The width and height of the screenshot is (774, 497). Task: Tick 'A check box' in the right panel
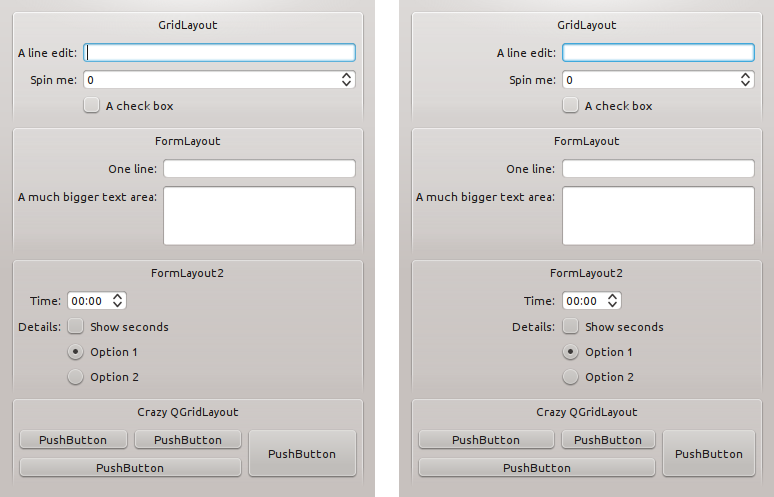point(570,105)
